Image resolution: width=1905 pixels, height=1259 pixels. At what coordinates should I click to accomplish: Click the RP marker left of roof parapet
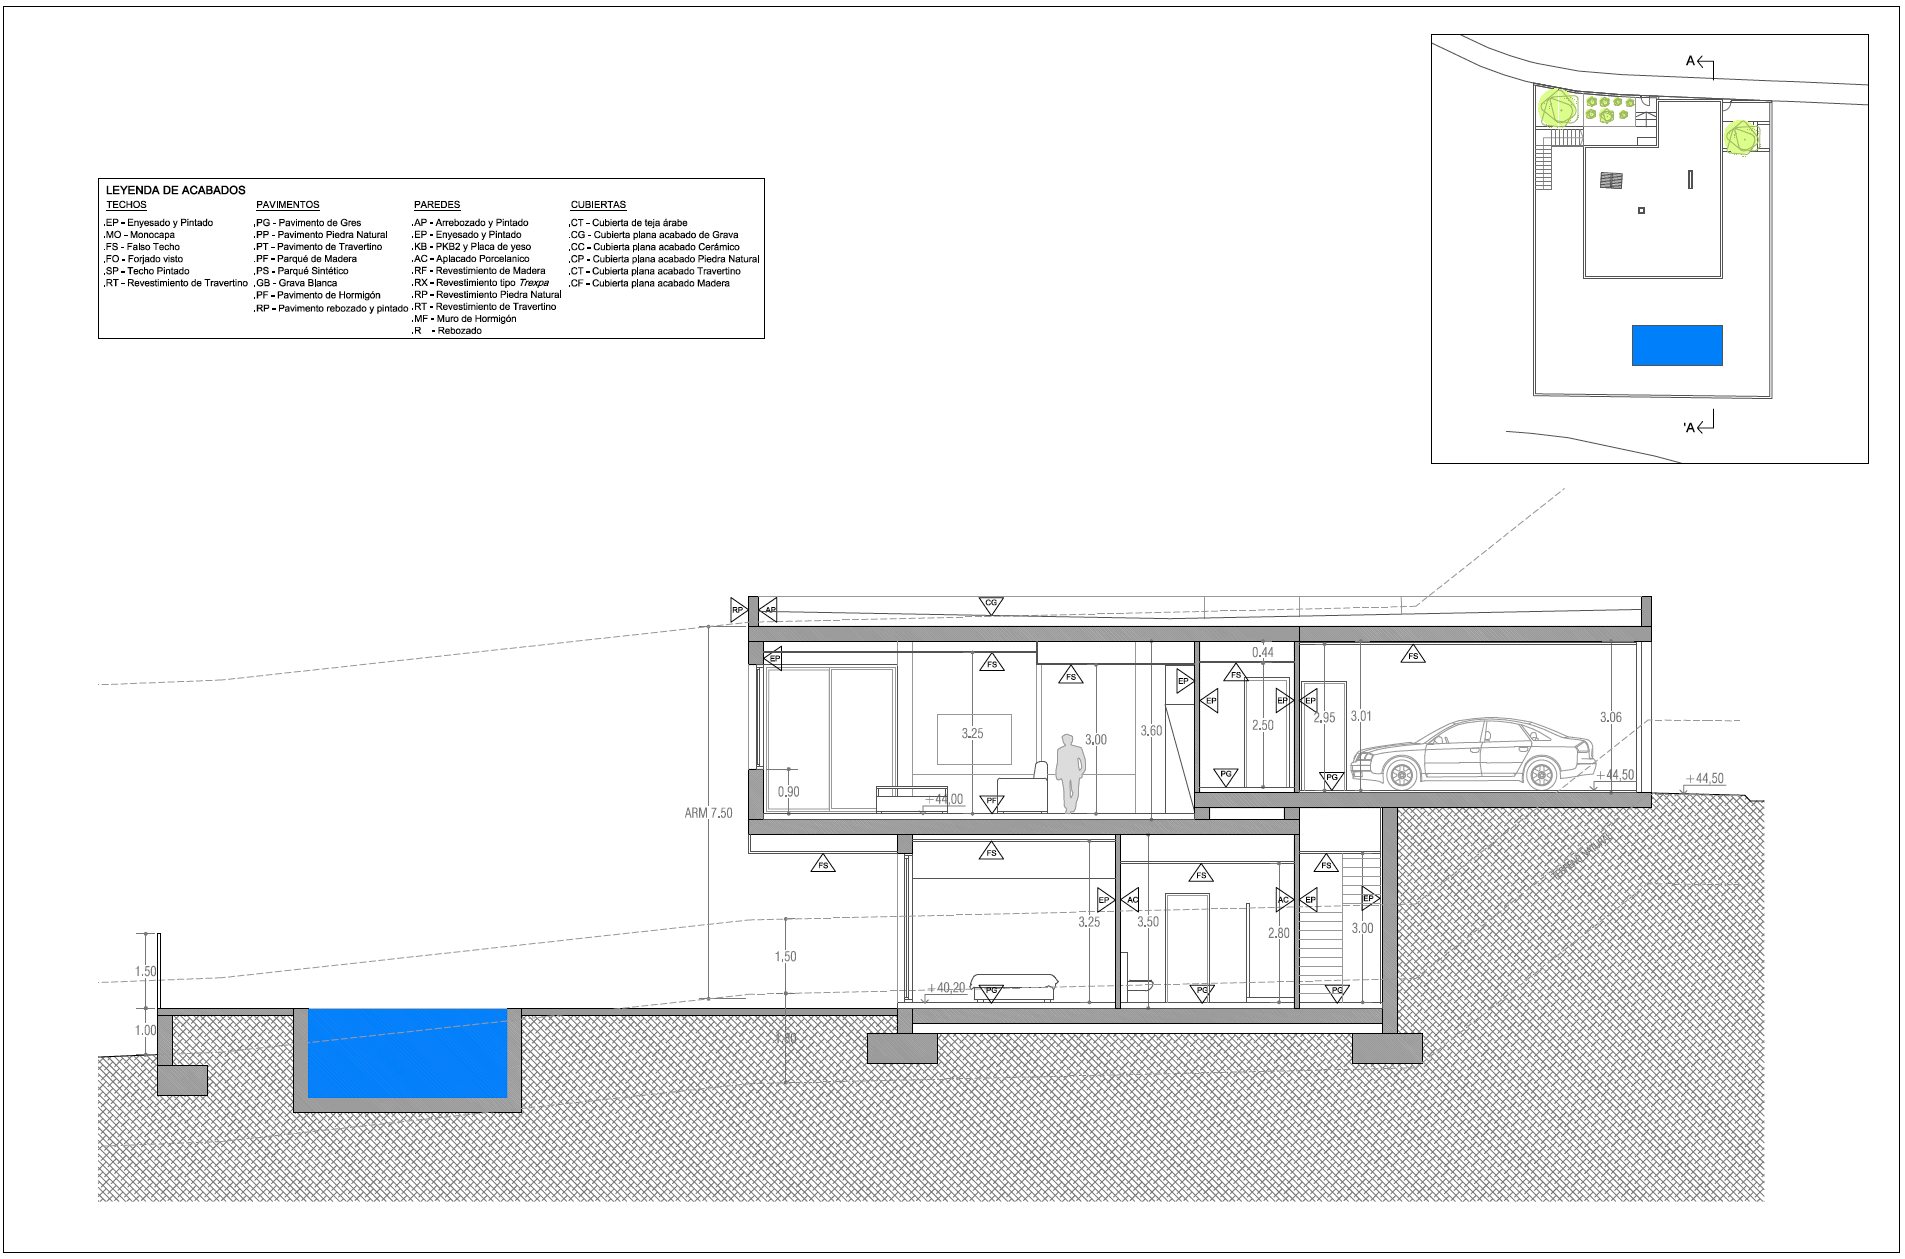tap(738, 608)
